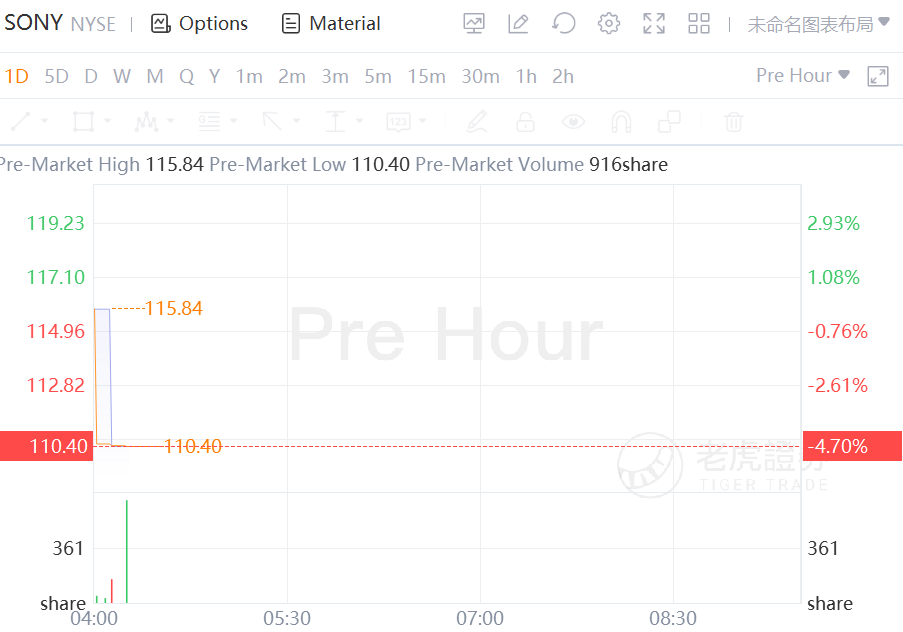903x632 pixels.
Task: Open the chart layout grid icon
Action: (699, 23)
